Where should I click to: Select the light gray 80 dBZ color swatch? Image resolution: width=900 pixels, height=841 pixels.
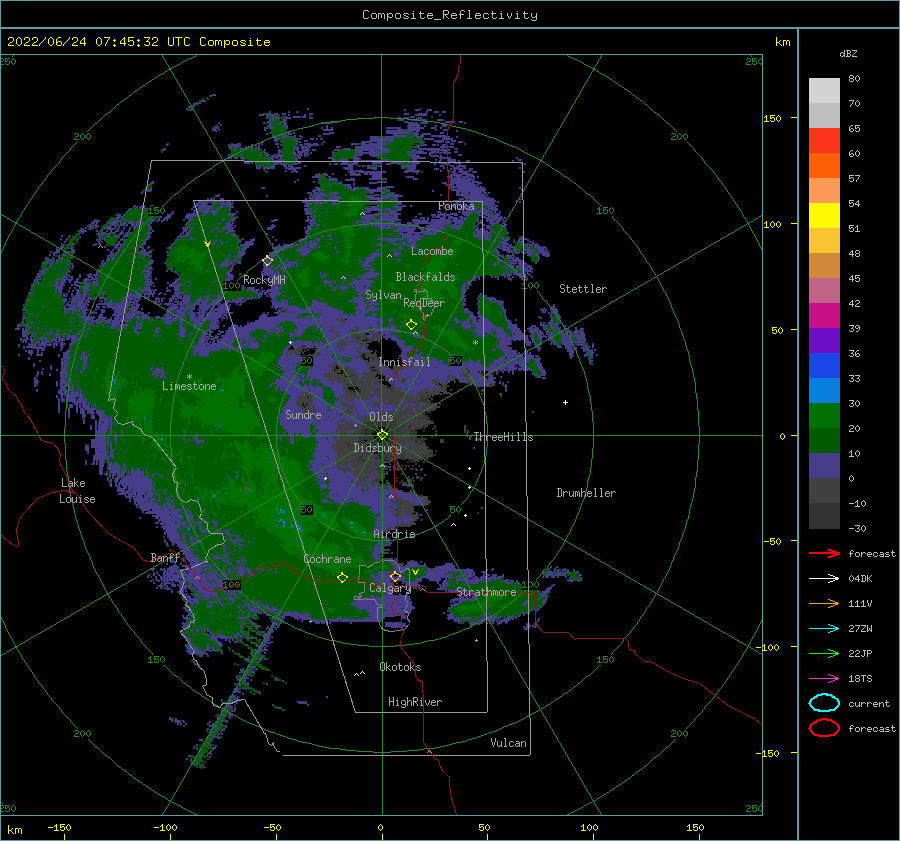824,91
